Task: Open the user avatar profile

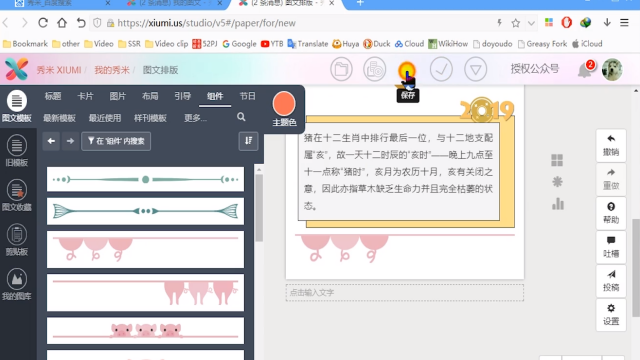Action: point(612,69)
